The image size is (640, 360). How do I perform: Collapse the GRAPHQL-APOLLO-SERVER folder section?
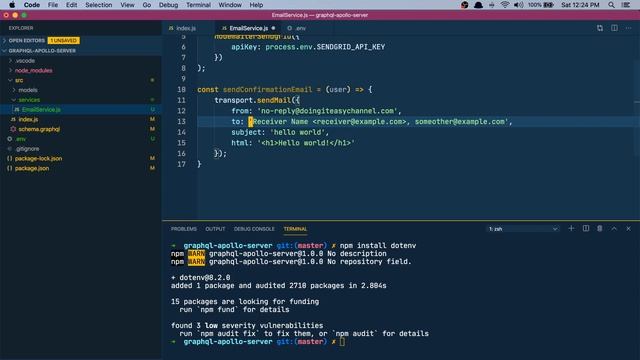click(x=42, y=51)
